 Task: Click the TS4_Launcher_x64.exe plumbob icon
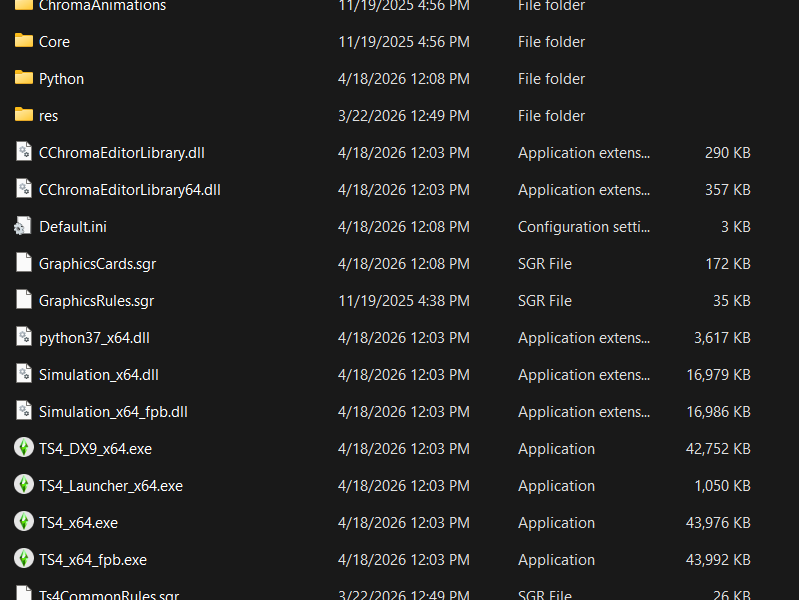pyautogui.click(x=24, y=485)
